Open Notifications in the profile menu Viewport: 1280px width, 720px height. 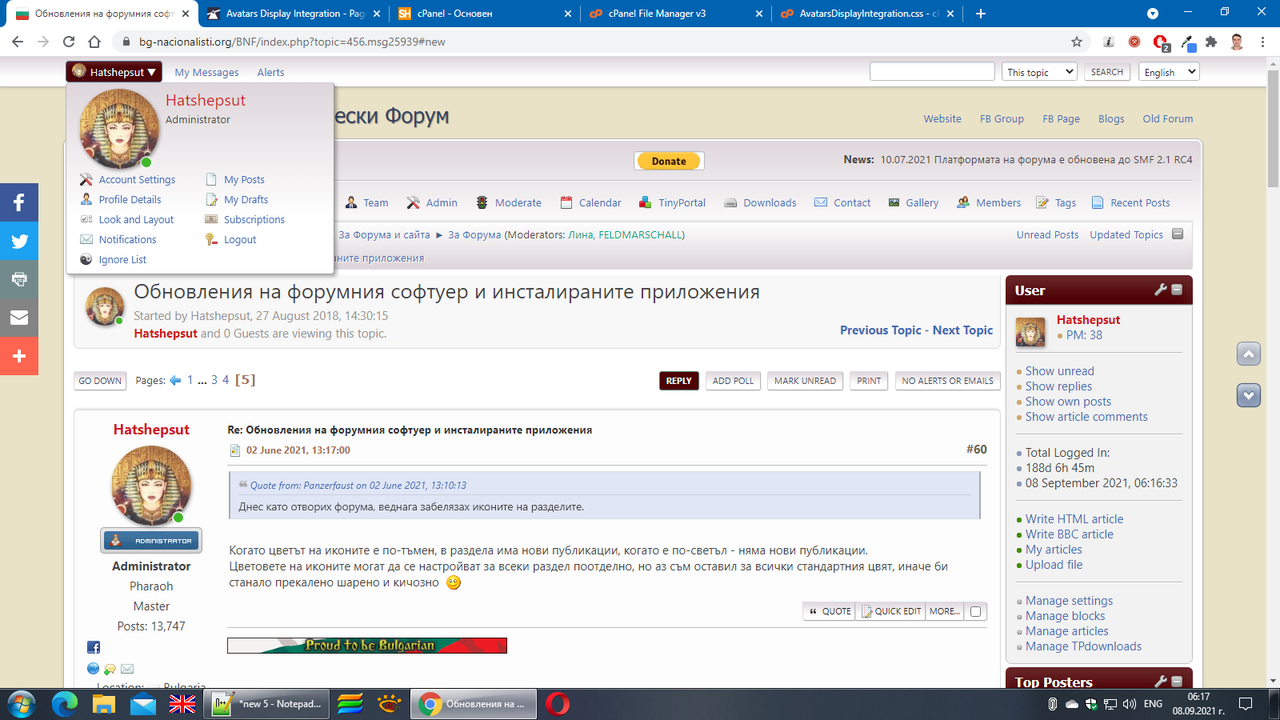(x=127, y=240)
